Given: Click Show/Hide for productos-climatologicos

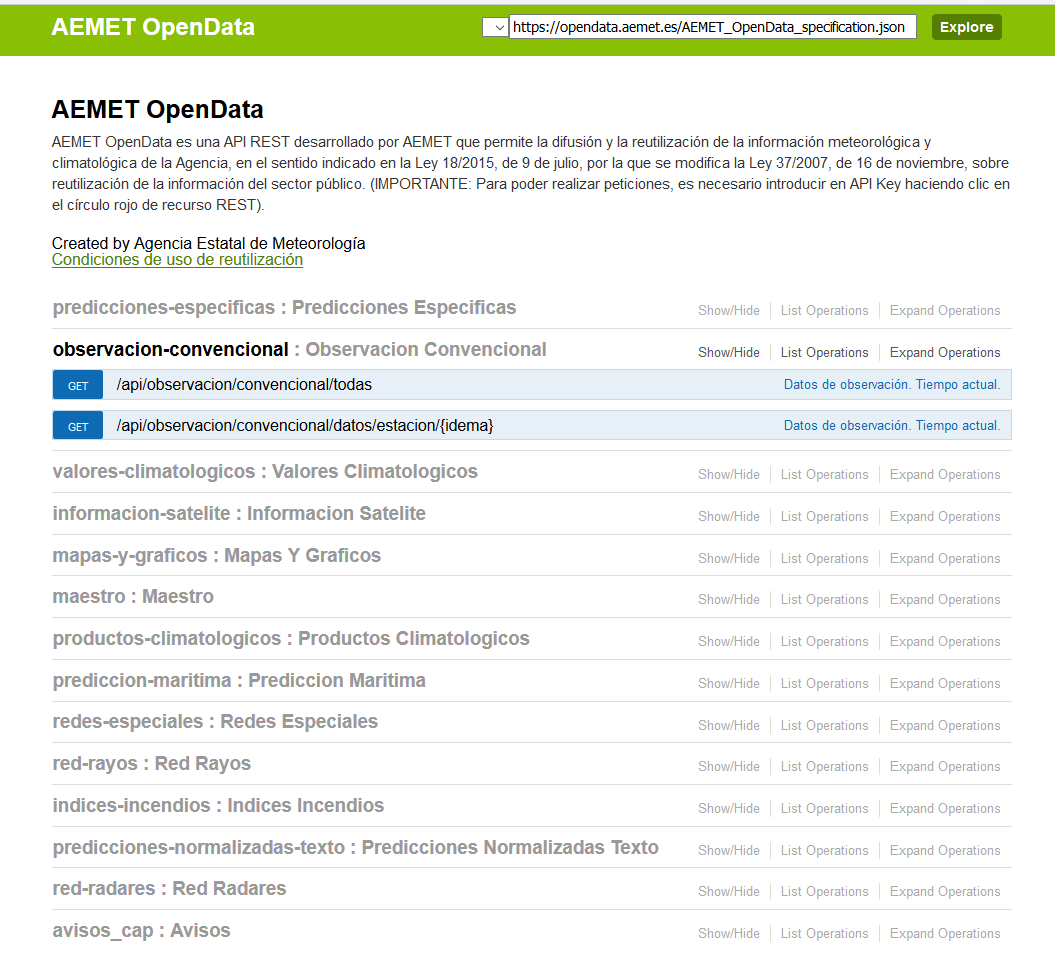Looking at the screenshot, I should tap(729, 641).
